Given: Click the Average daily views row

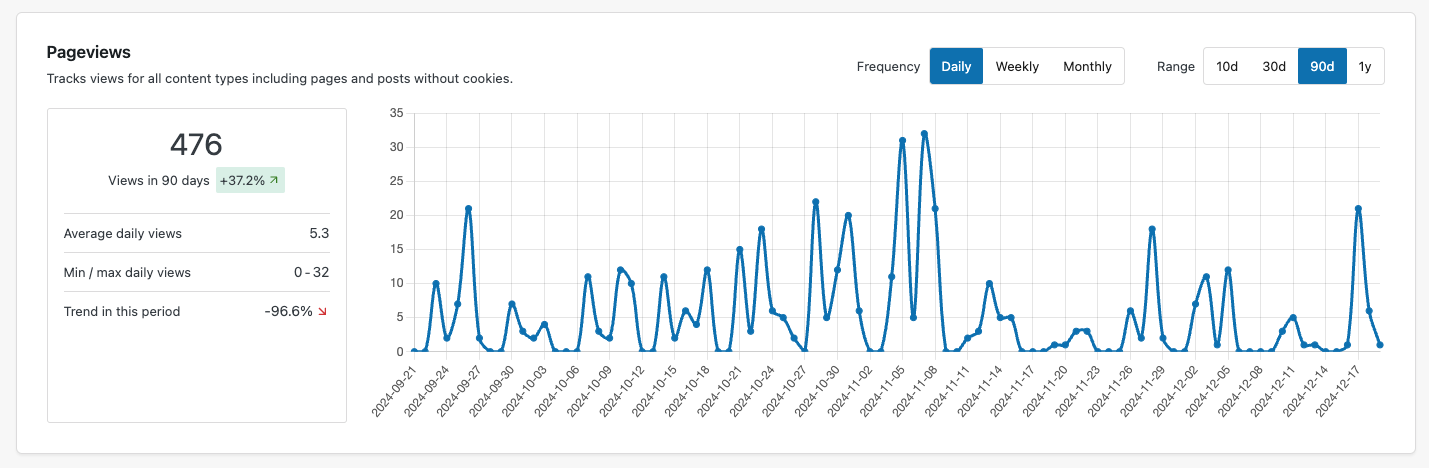Looking at the screenshot, I should pyautogui.click(x=196, y=234).
